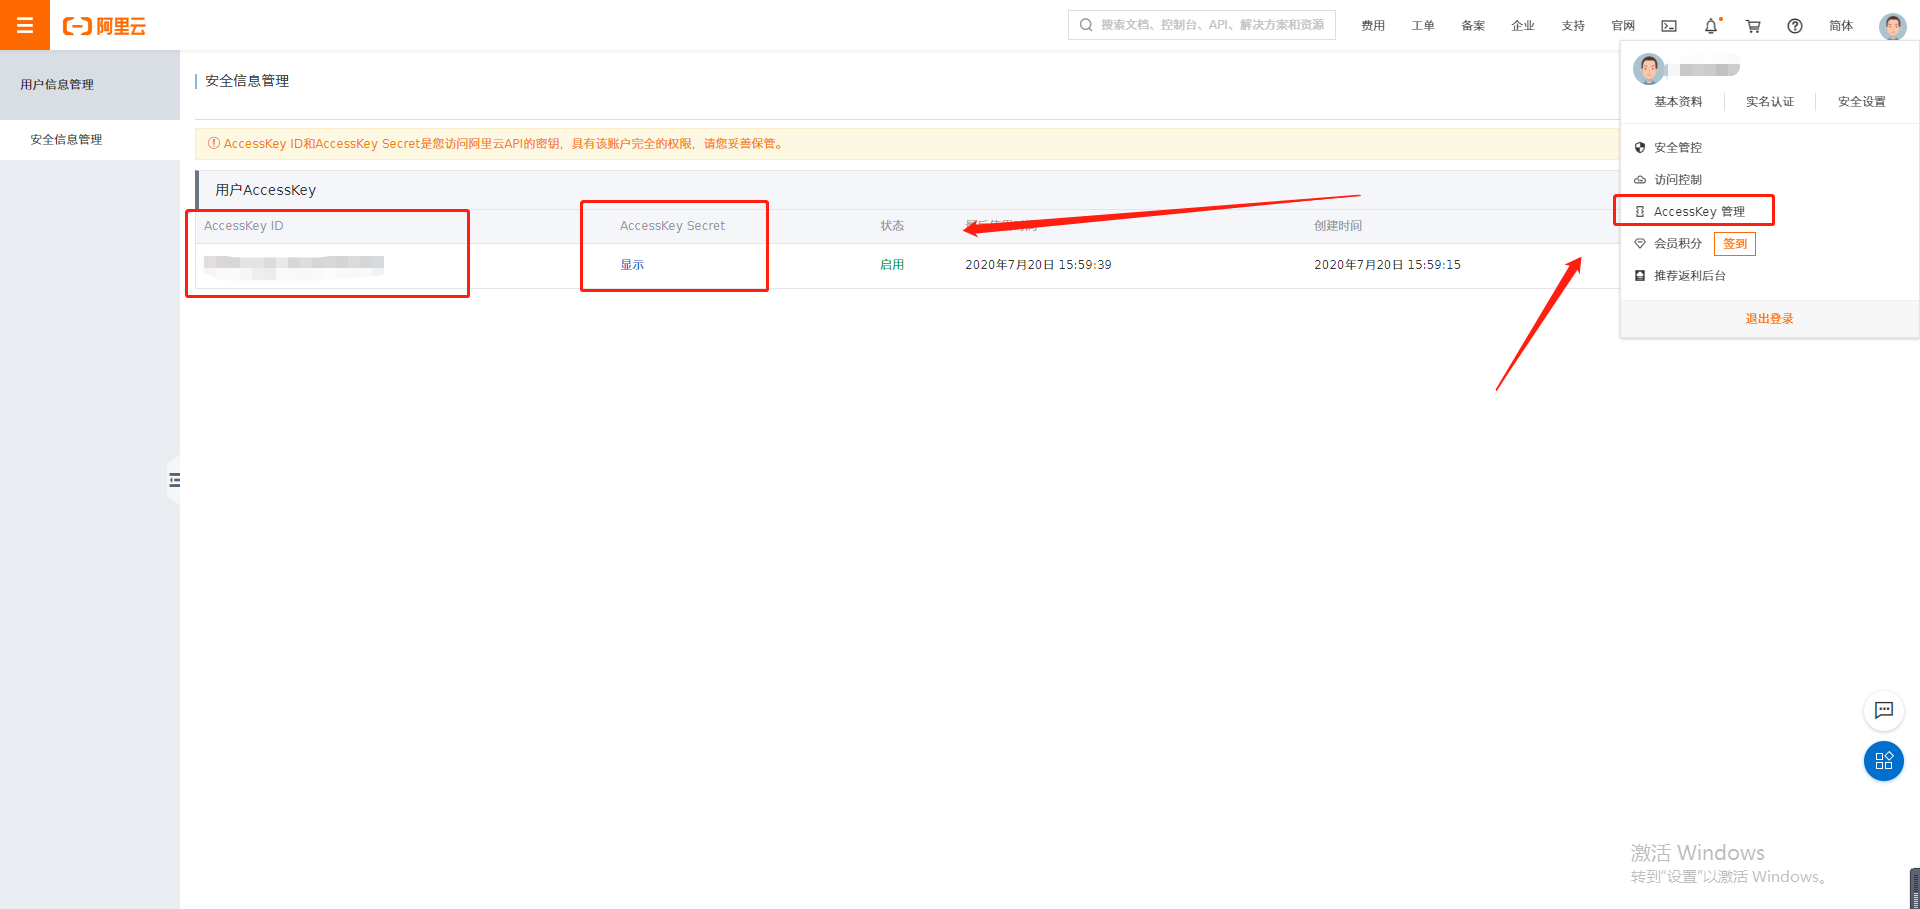Open the chat feedback floating button
1920x909 pixels.
[1884, 710]
